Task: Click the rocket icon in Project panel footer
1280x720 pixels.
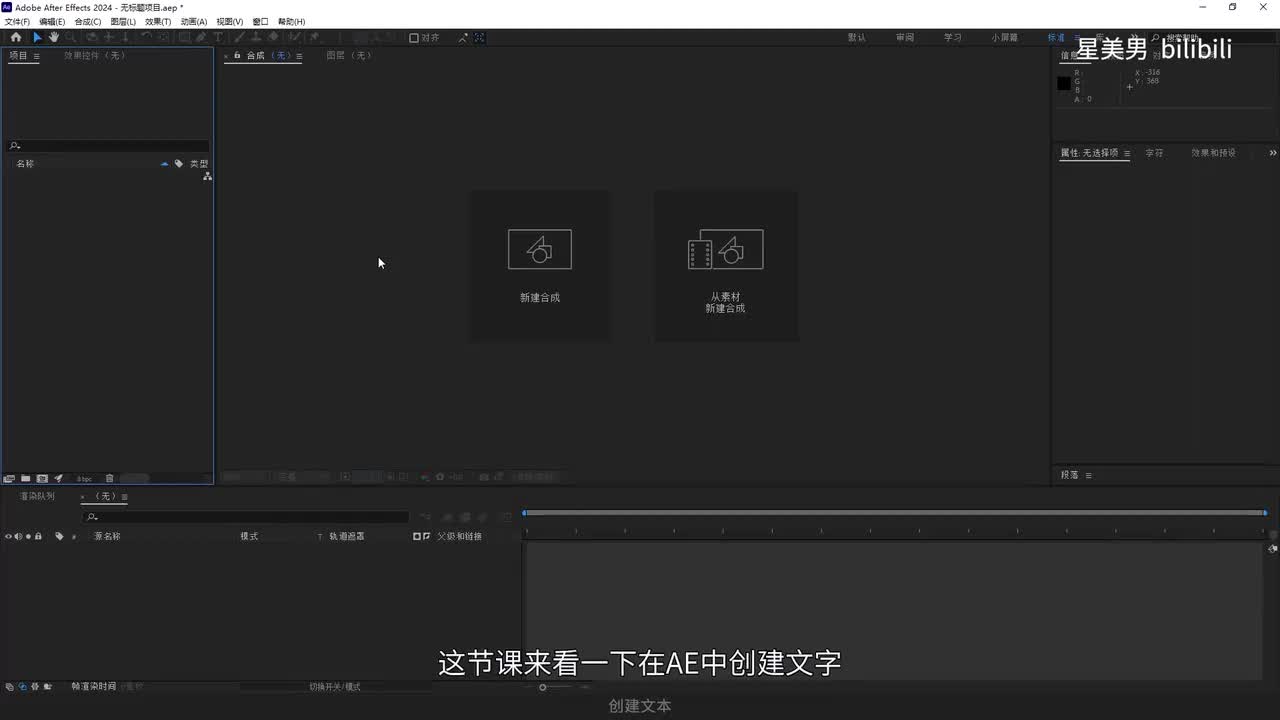Action: coord(59,478)
